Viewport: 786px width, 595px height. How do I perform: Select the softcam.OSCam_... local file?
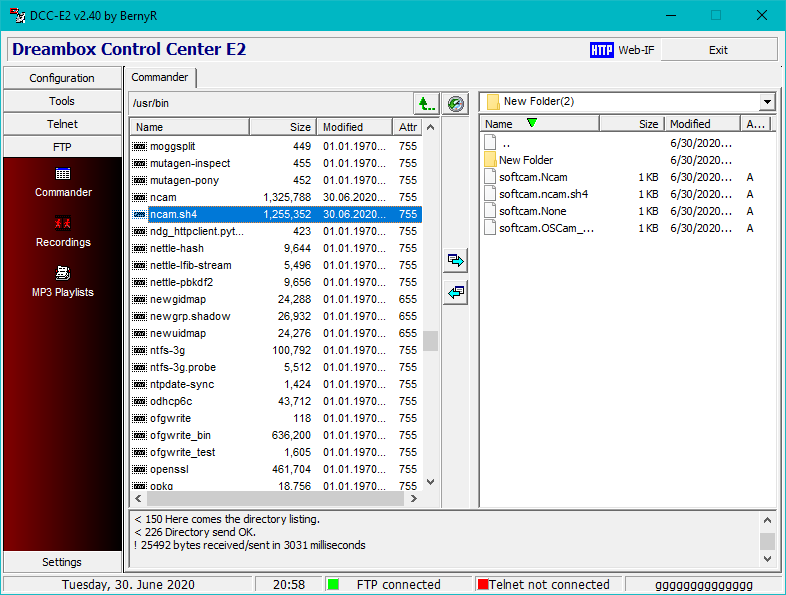(546, 229)
